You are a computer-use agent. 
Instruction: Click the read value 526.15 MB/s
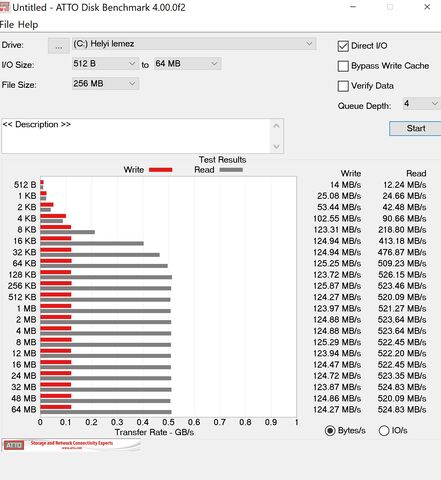(x=402, y=275)
